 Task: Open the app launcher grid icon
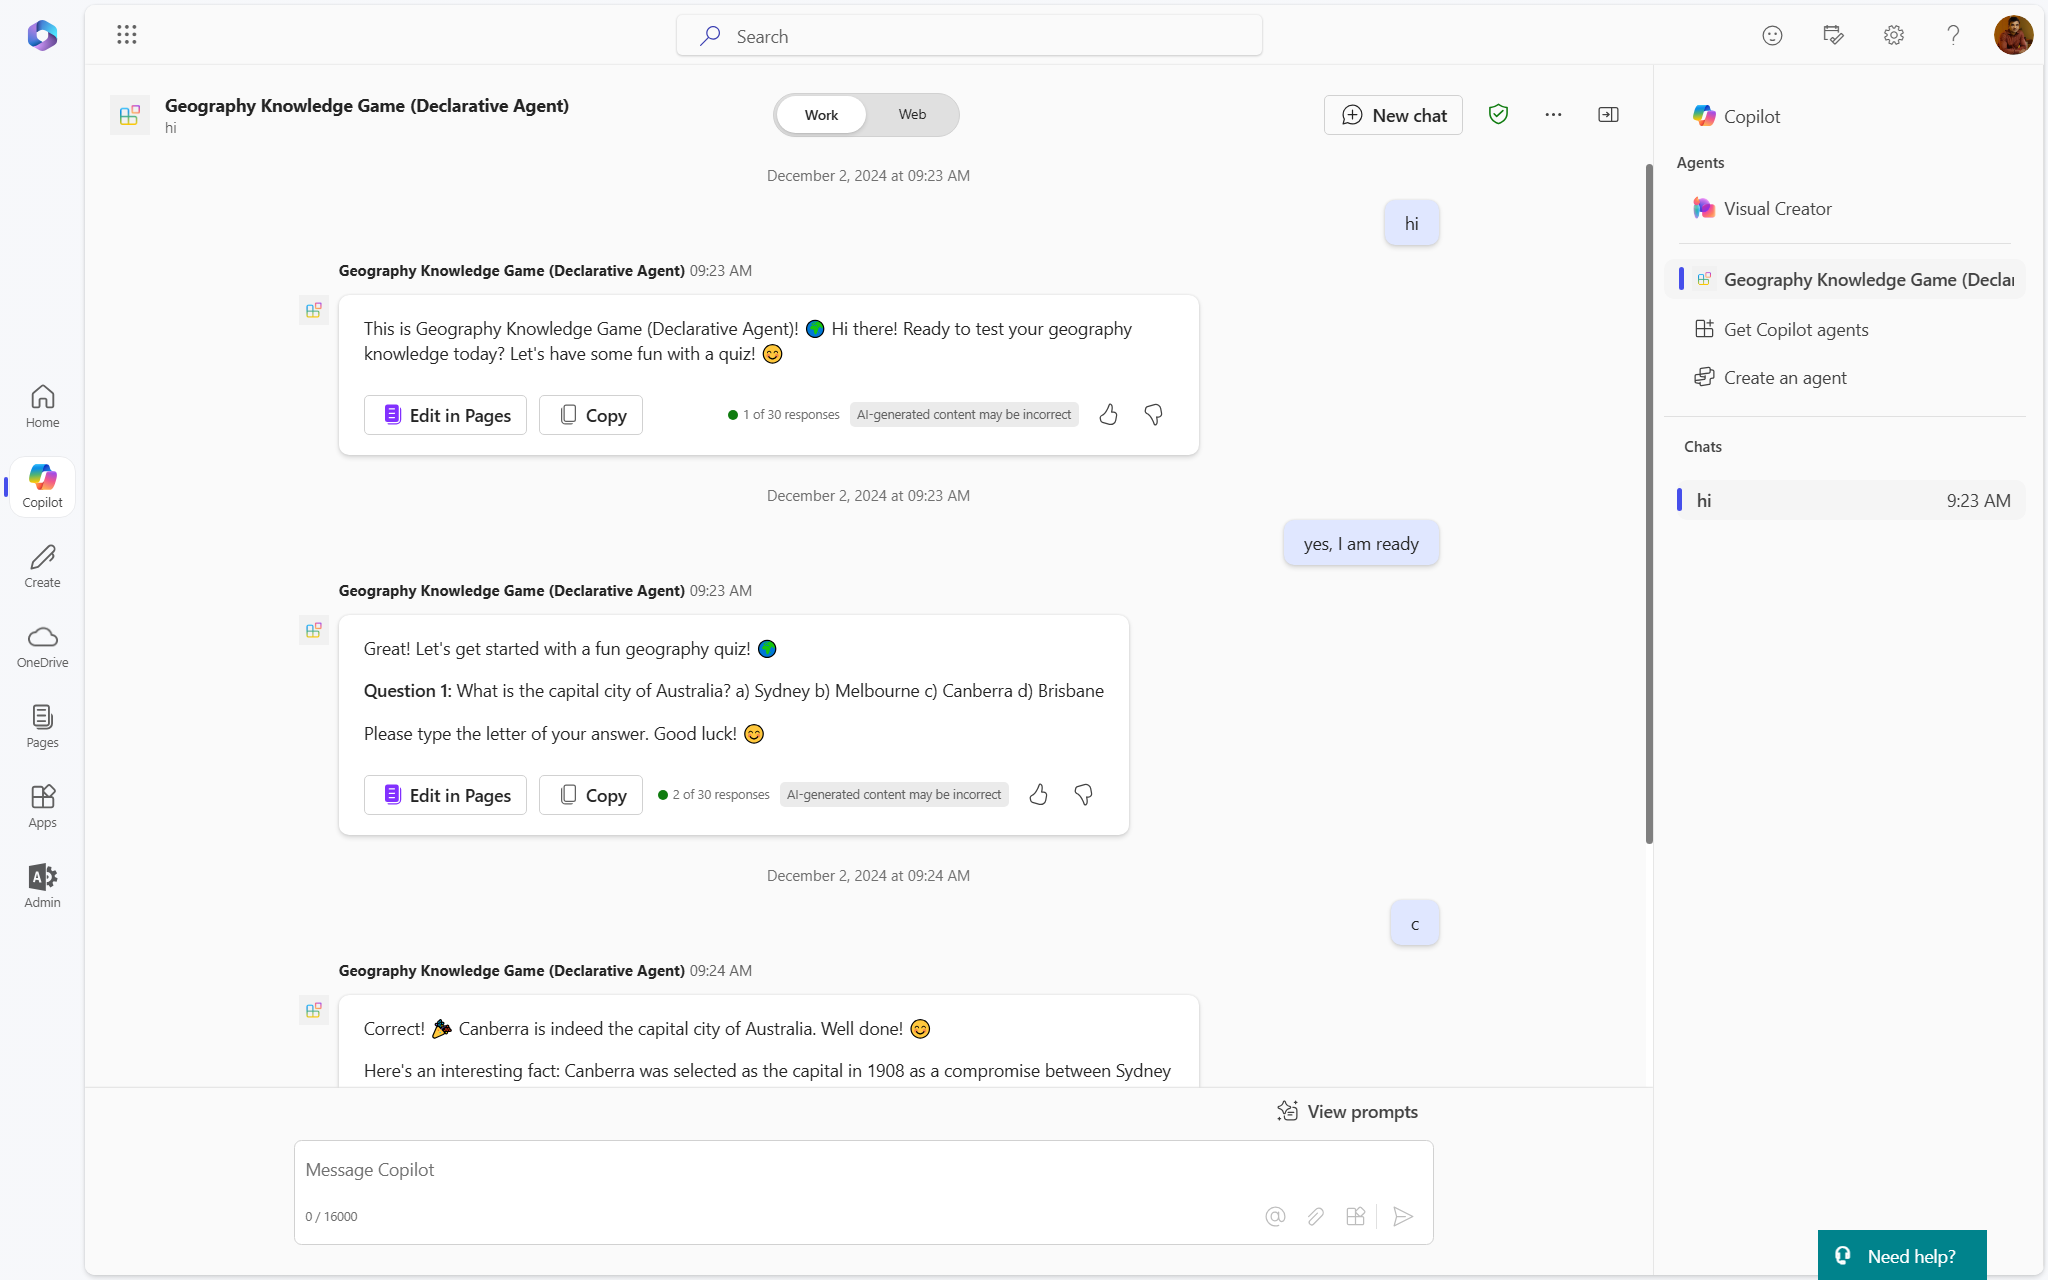[x=126, y=35]
